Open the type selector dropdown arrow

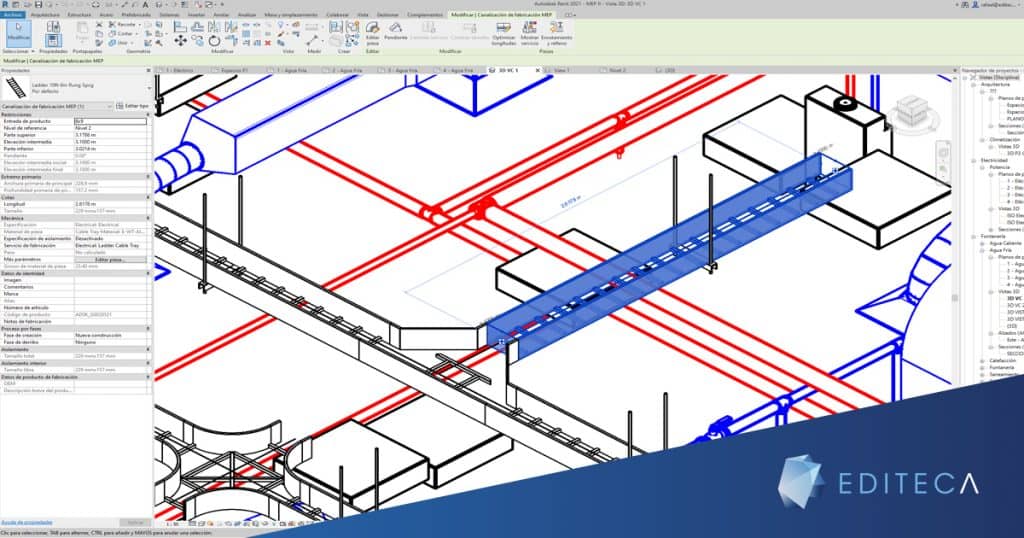pos(149,88)
